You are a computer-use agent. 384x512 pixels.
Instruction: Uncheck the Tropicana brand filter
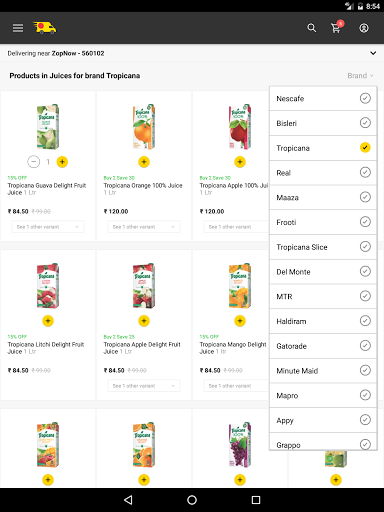(365, 147)
